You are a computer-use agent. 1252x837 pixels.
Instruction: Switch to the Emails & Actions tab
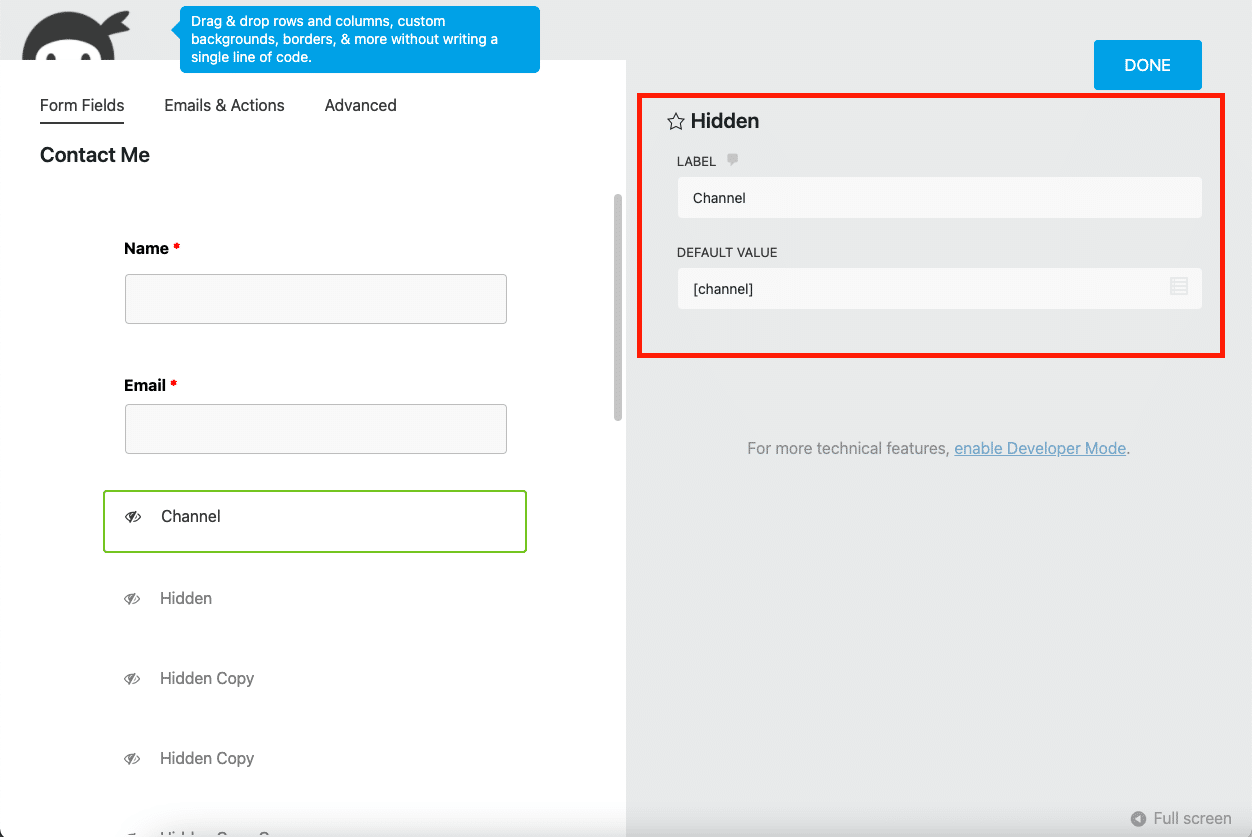(x=224, y=105)
